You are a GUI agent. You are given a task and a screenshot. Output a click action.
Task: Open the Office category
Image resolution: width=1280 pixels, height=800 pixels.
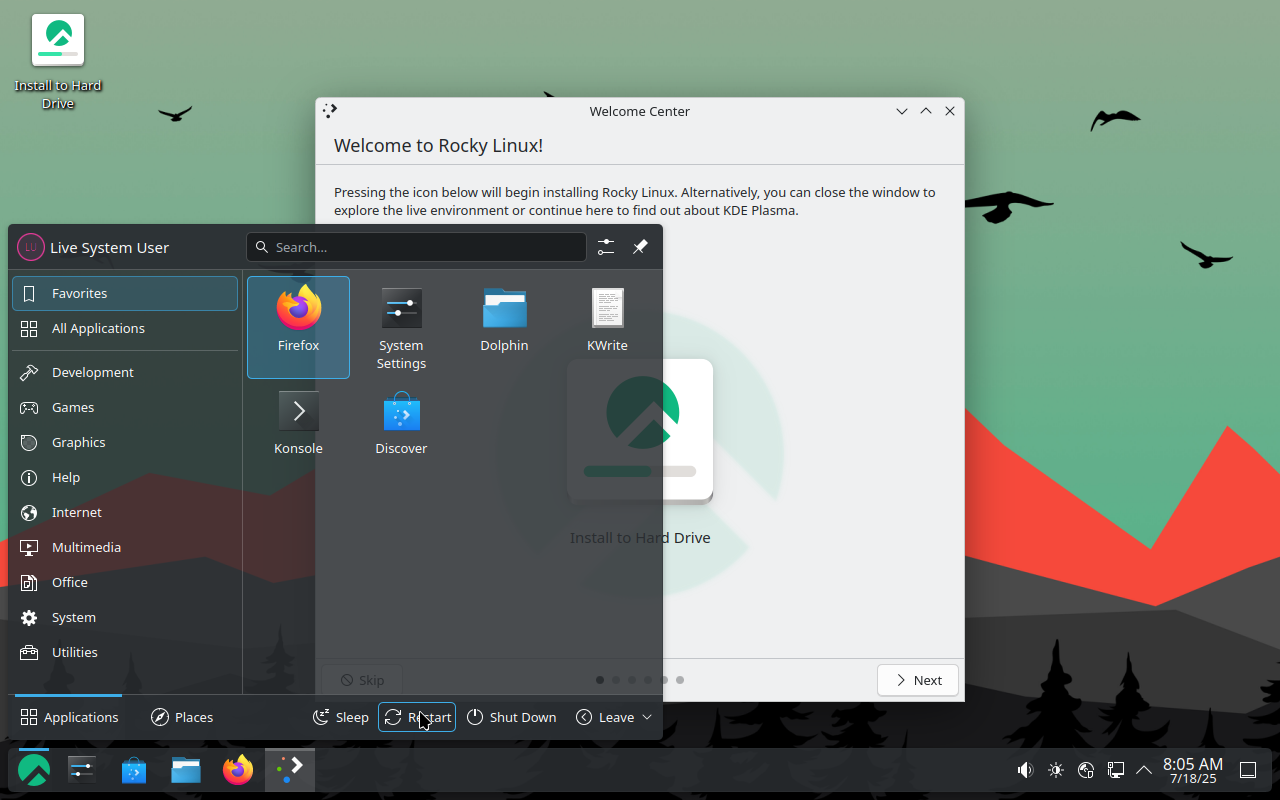pyautogui.click(x=125, y=582)
